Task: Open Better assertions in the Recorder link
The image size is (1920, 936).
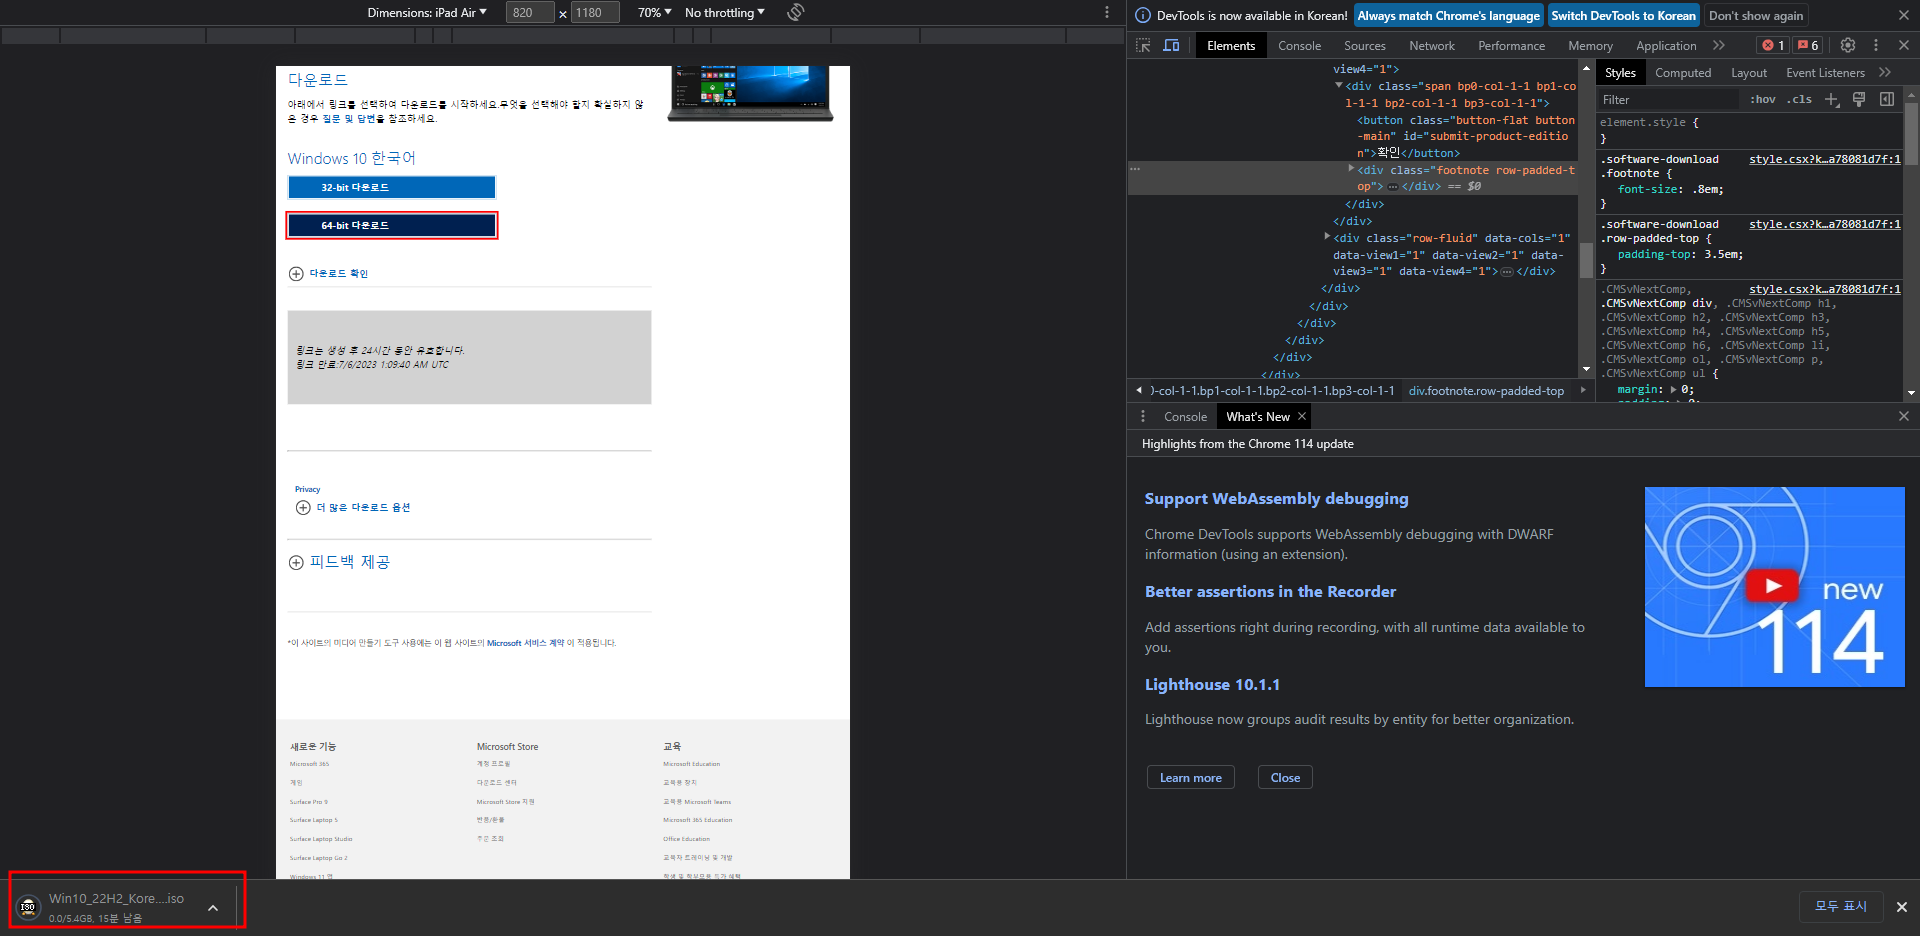Action: tap(1270, 591)
